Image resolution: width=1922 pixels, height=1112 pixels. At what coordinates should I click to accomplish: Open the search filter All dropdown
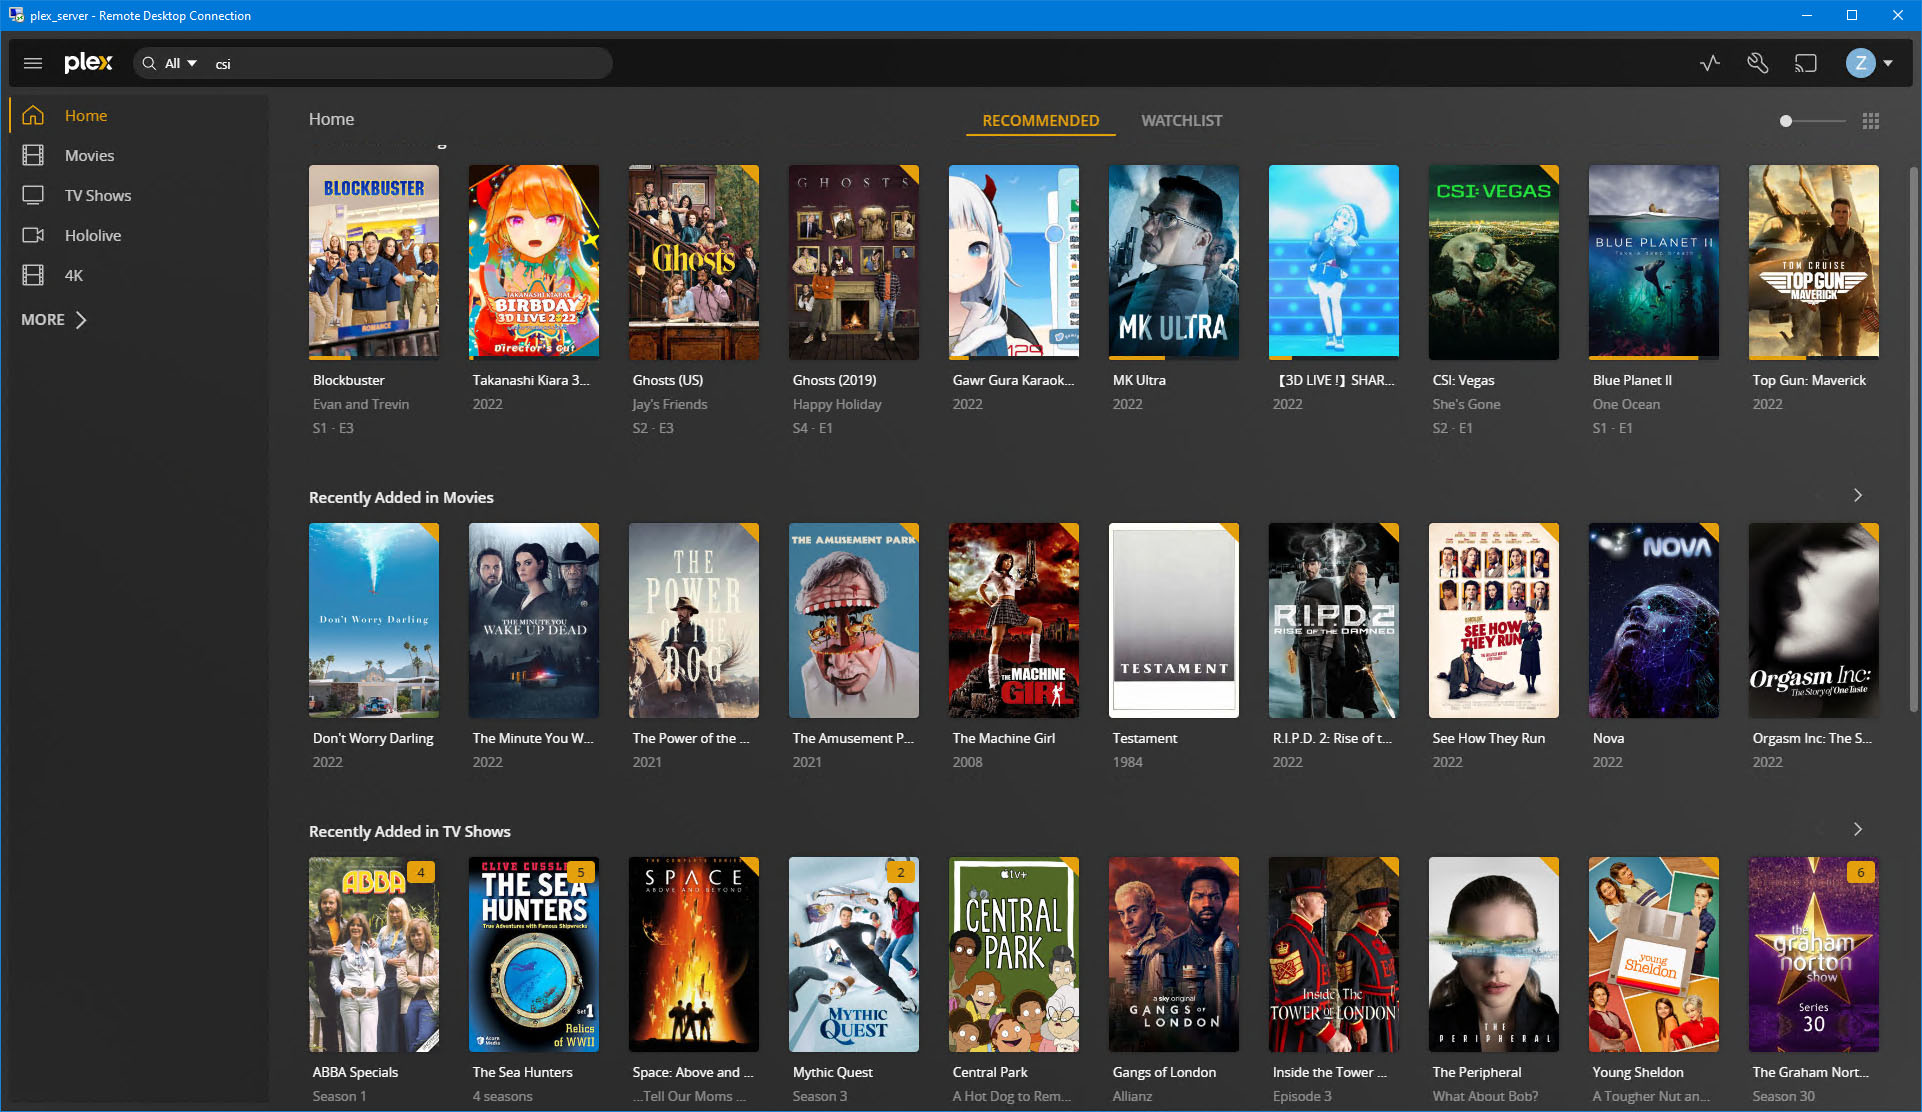181,63
